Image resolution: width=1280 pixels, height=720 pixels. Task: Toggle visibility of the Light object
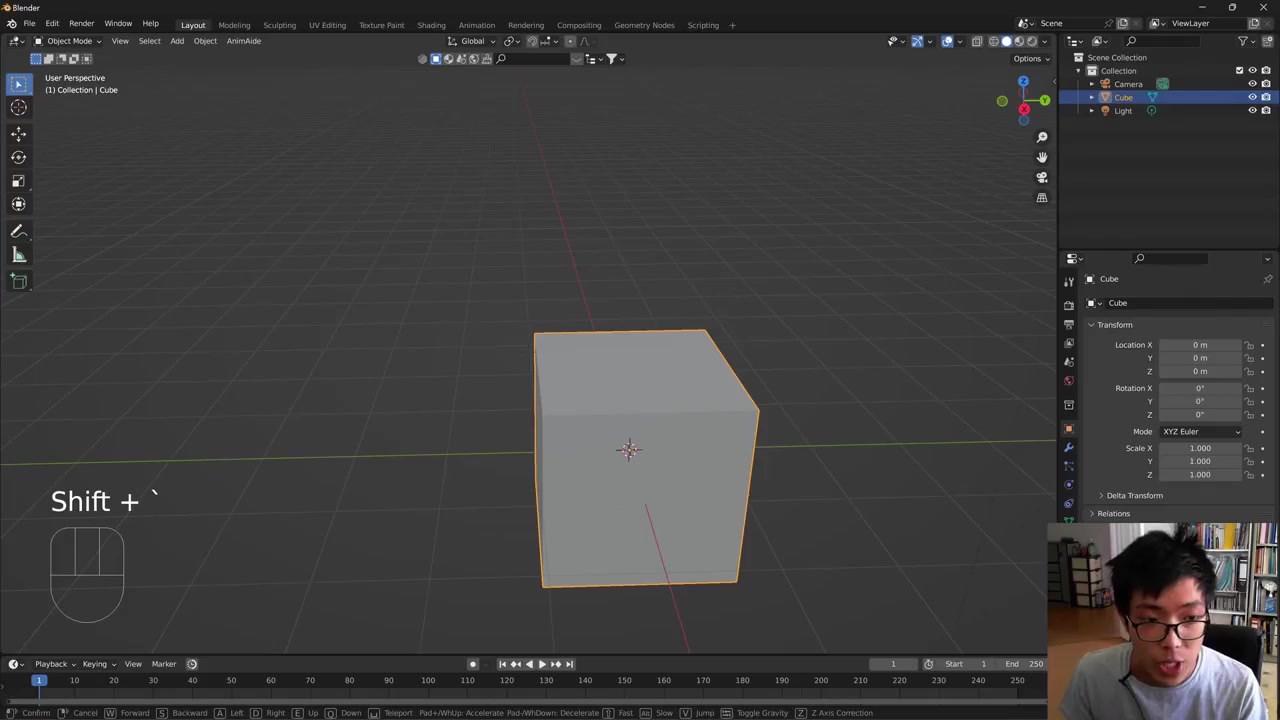pyautogui.click(x=1252, y=111)
